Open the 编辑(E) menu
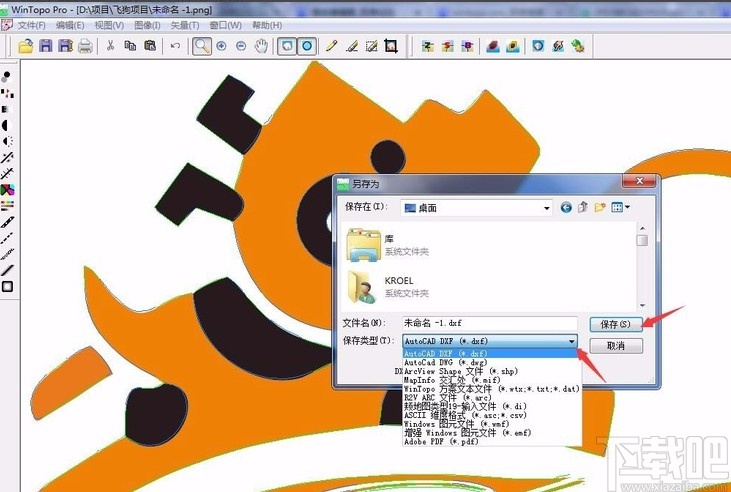This screenshot has height=492, width=731. (70, 25)
